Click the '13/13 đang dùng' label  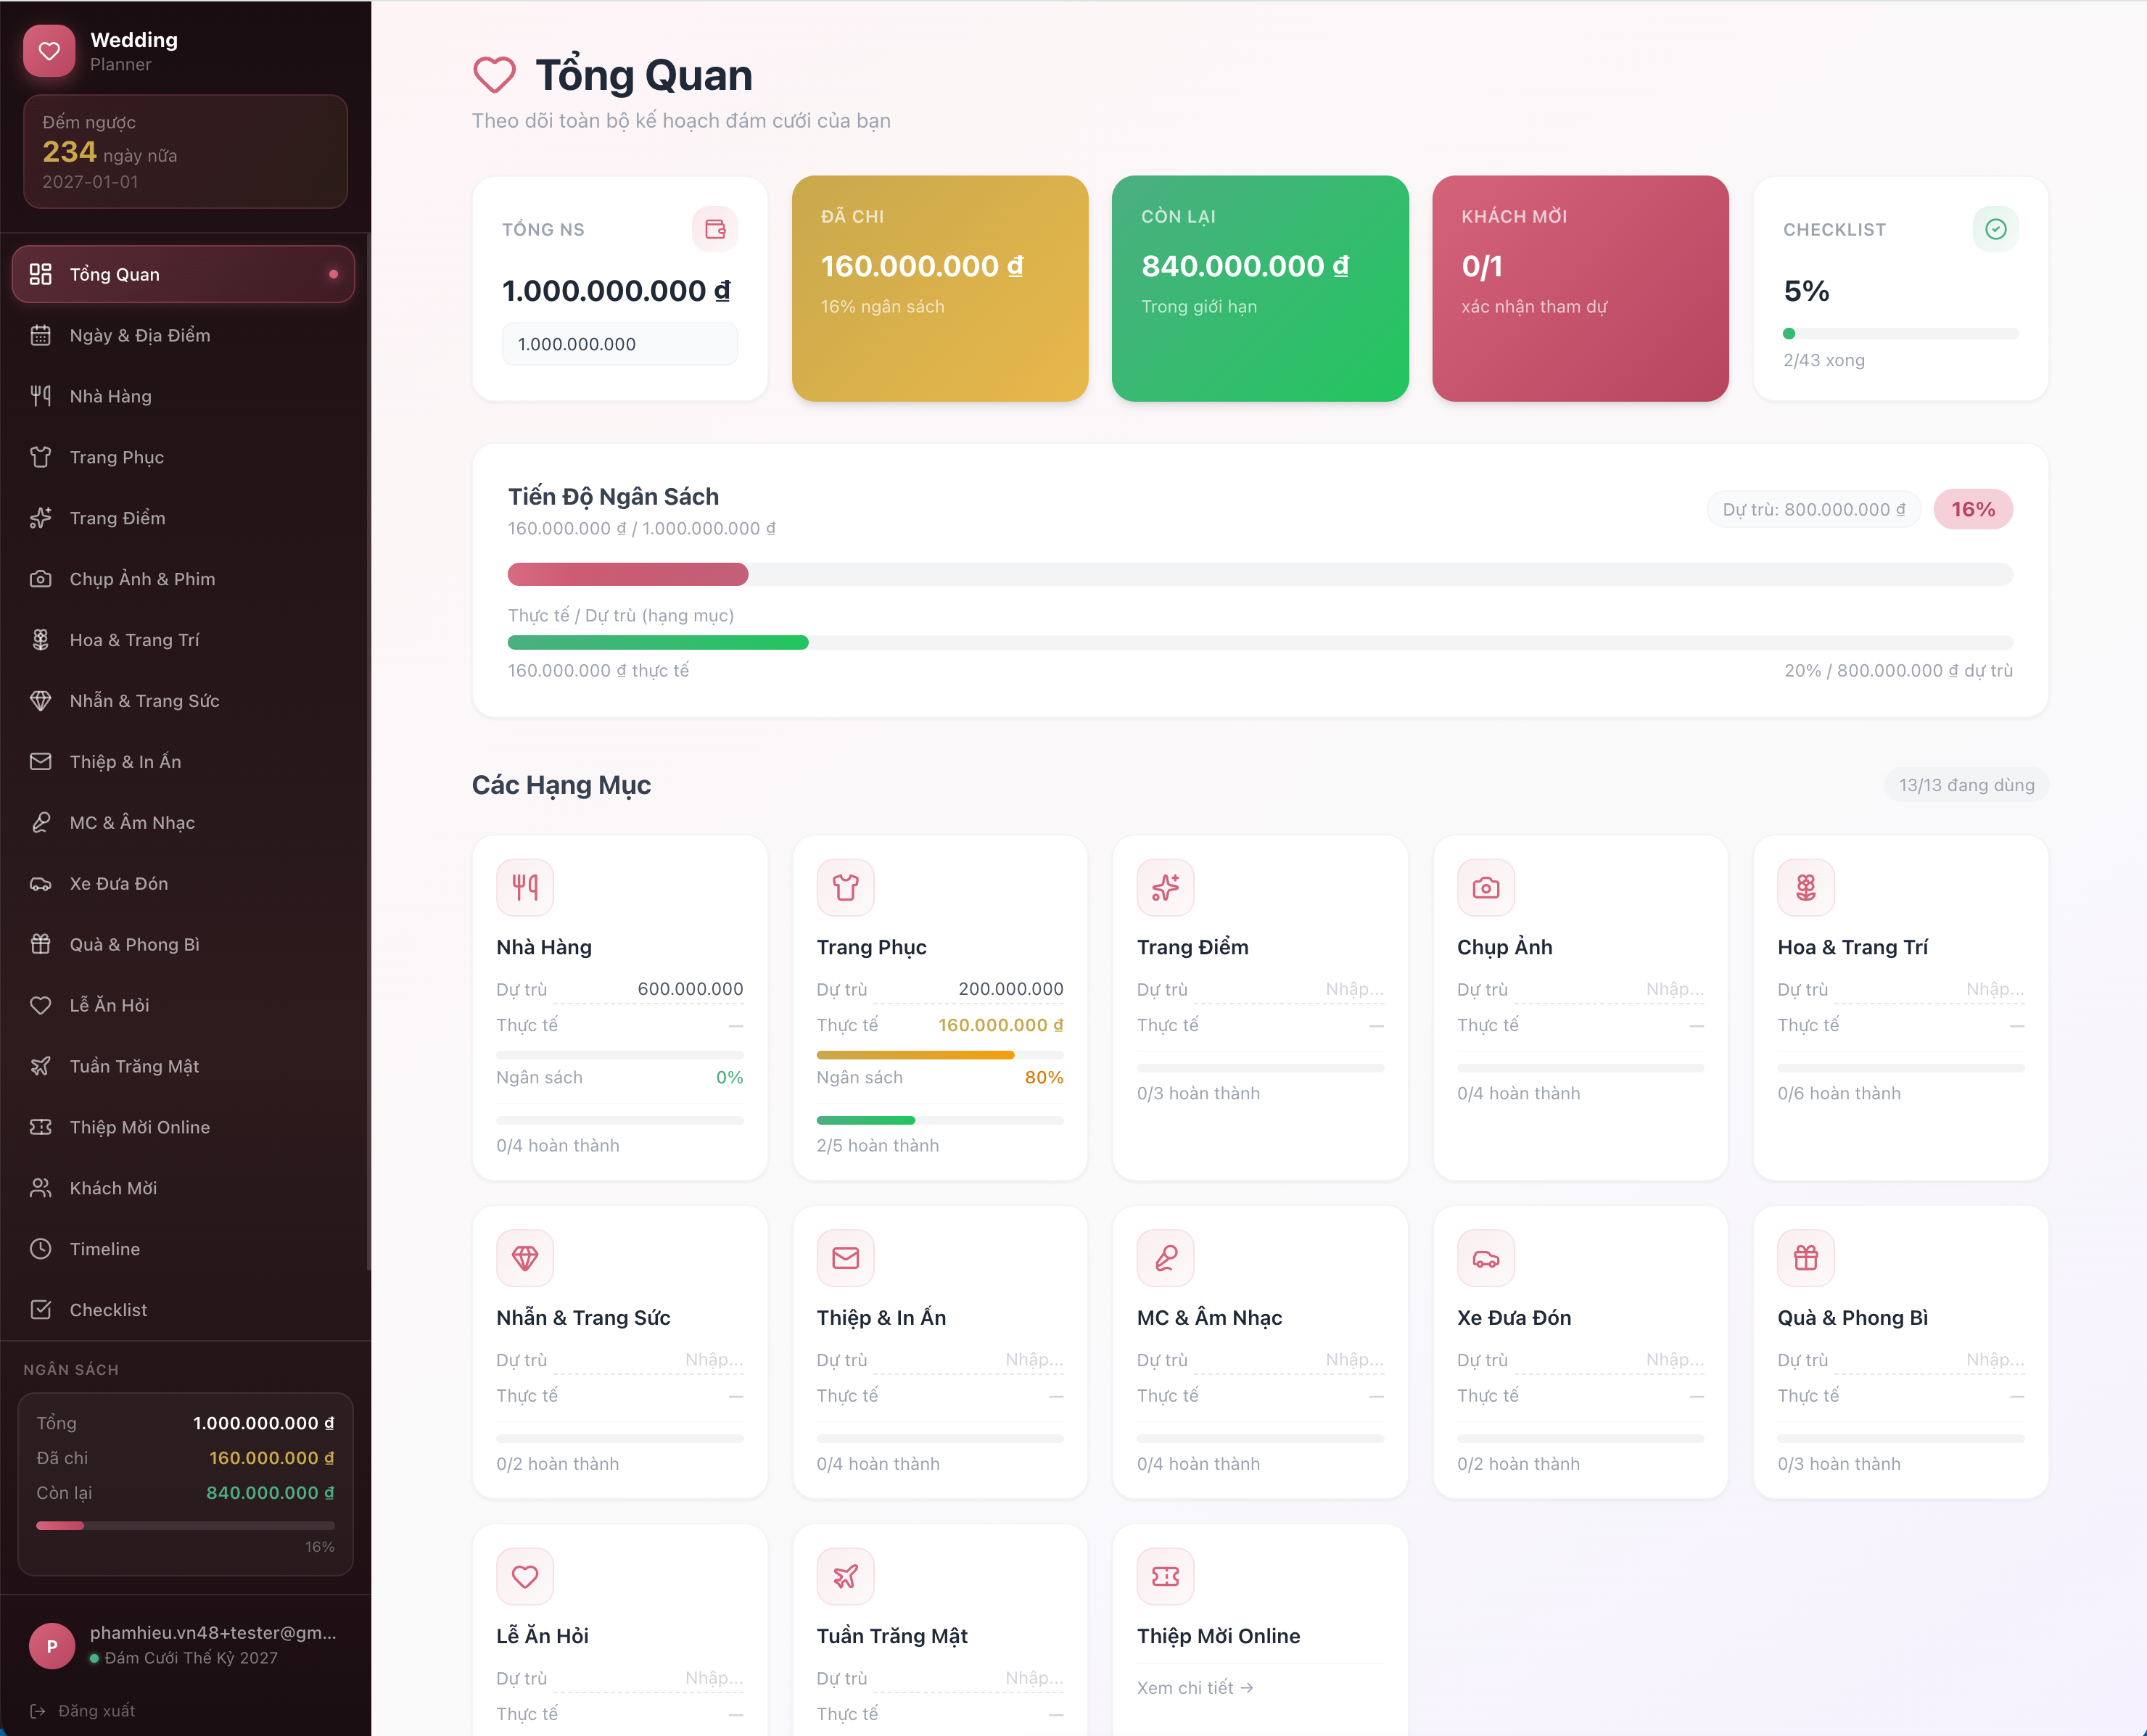(x=1966, y=785)
